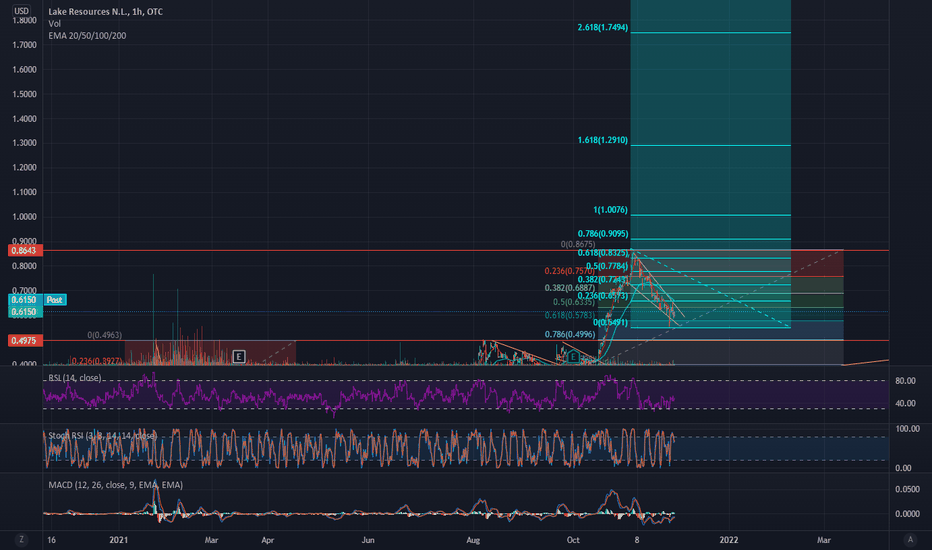Click the 0.0500 MACD scale value
This screenshot has height=550, width=932.
[907, 489]
